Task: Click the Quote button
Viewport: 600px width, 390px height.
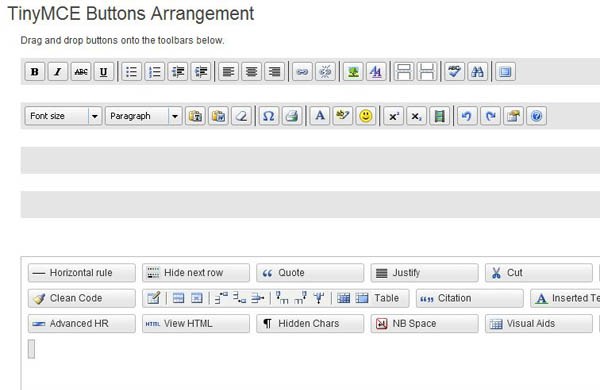Action: coord(310,273)
